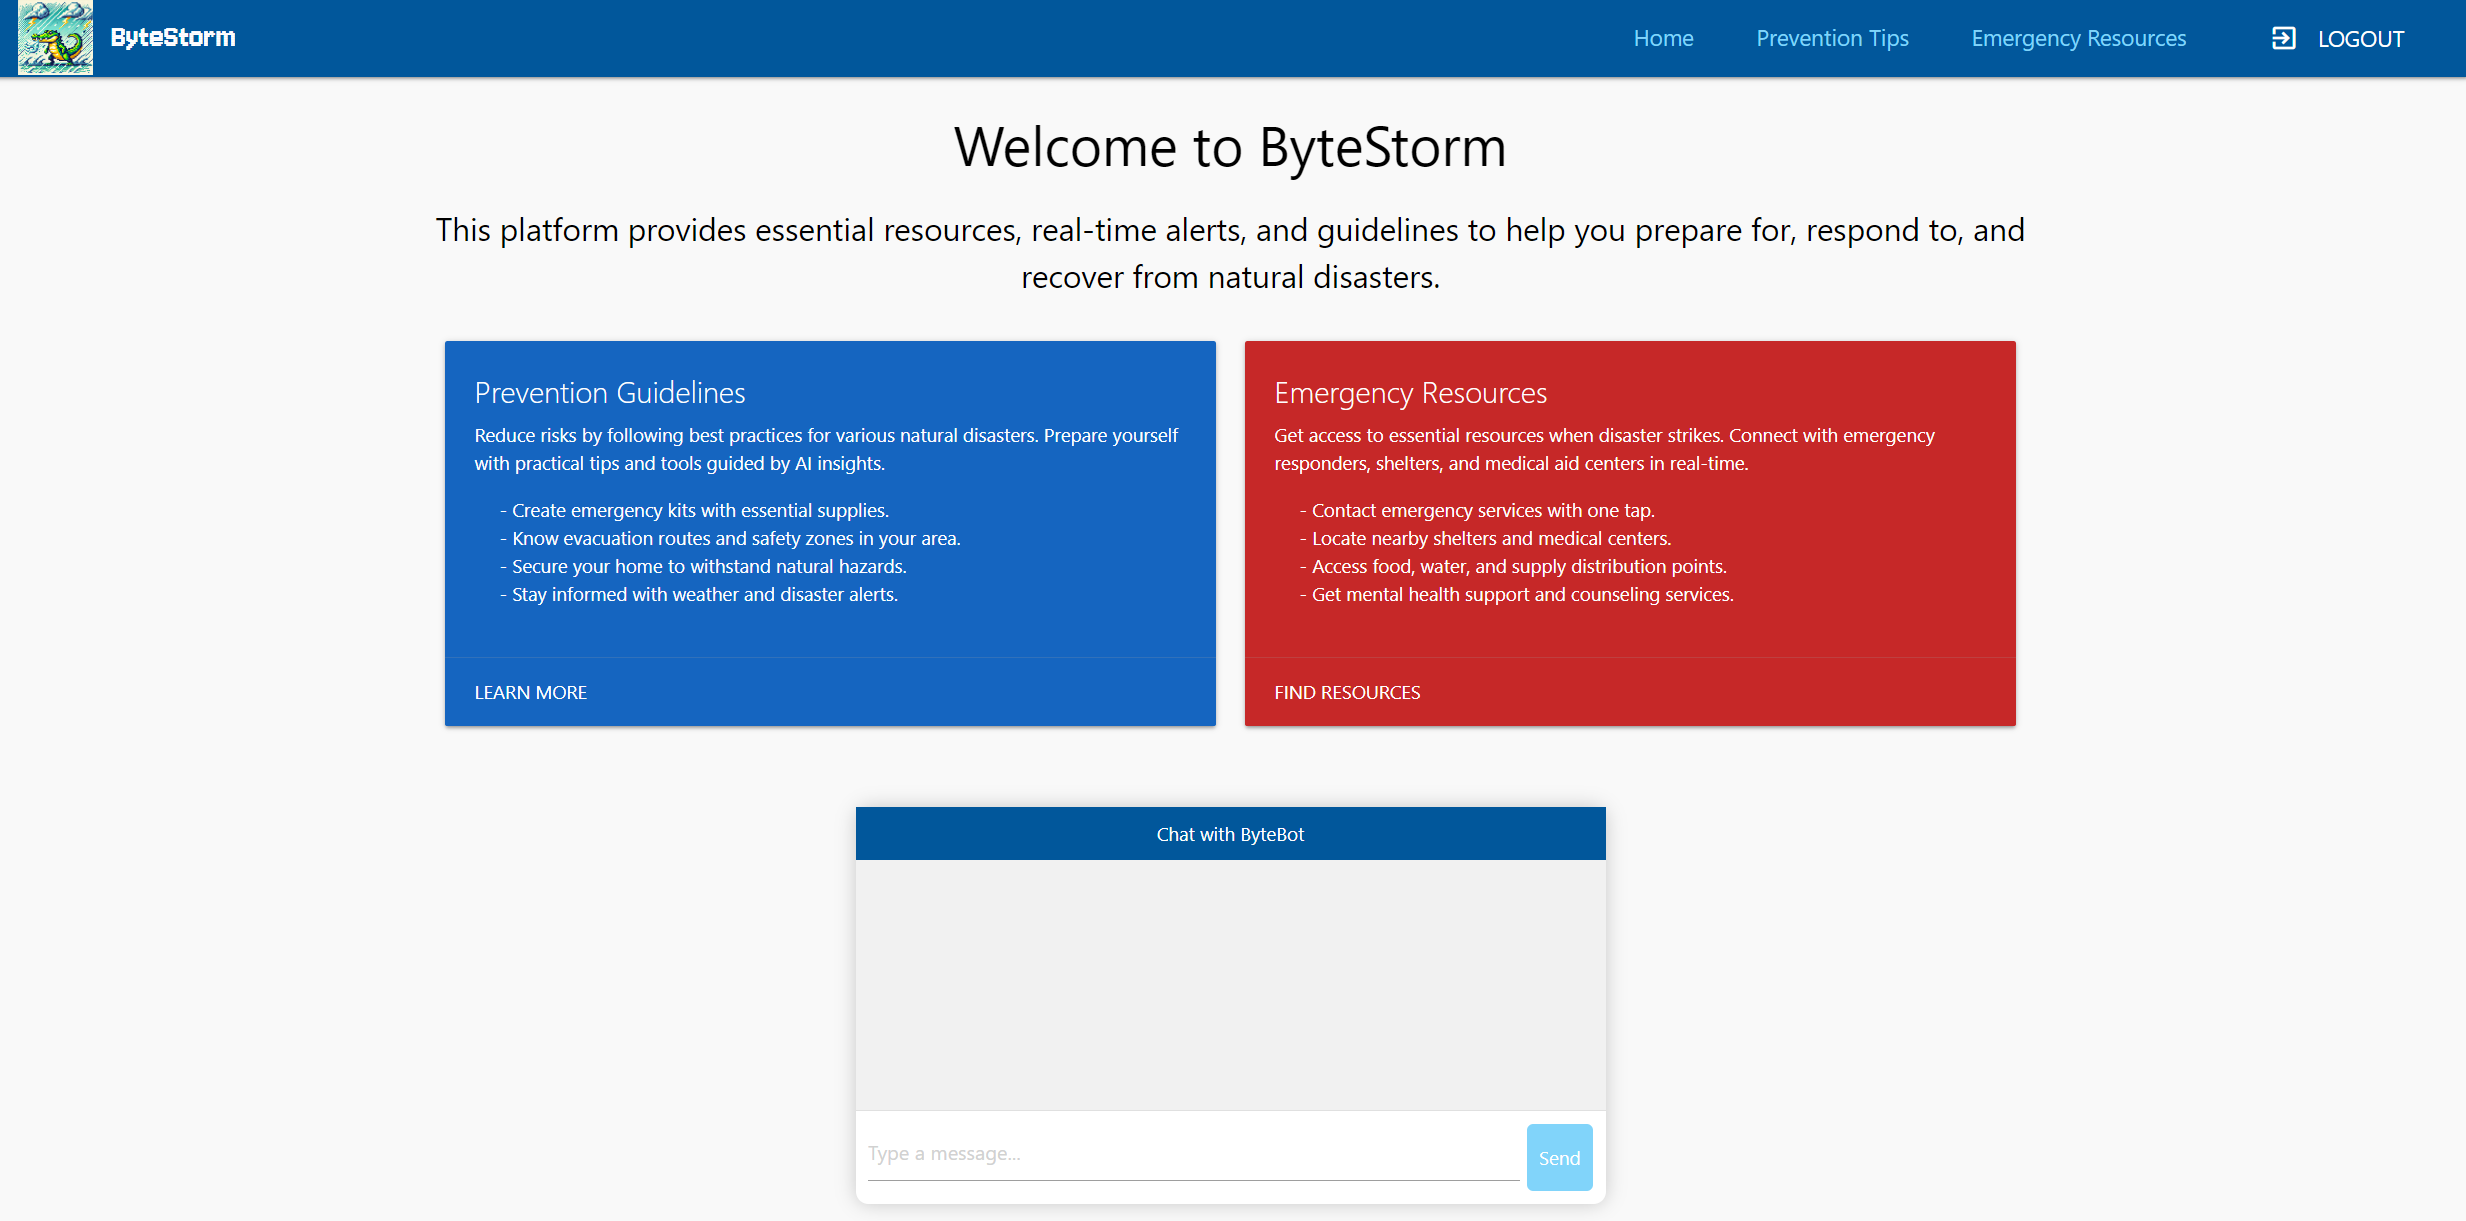This screenshot has width=2466, height=1221.
Task: Click 'Get mental health support' list item
Action: (1522, 594)
